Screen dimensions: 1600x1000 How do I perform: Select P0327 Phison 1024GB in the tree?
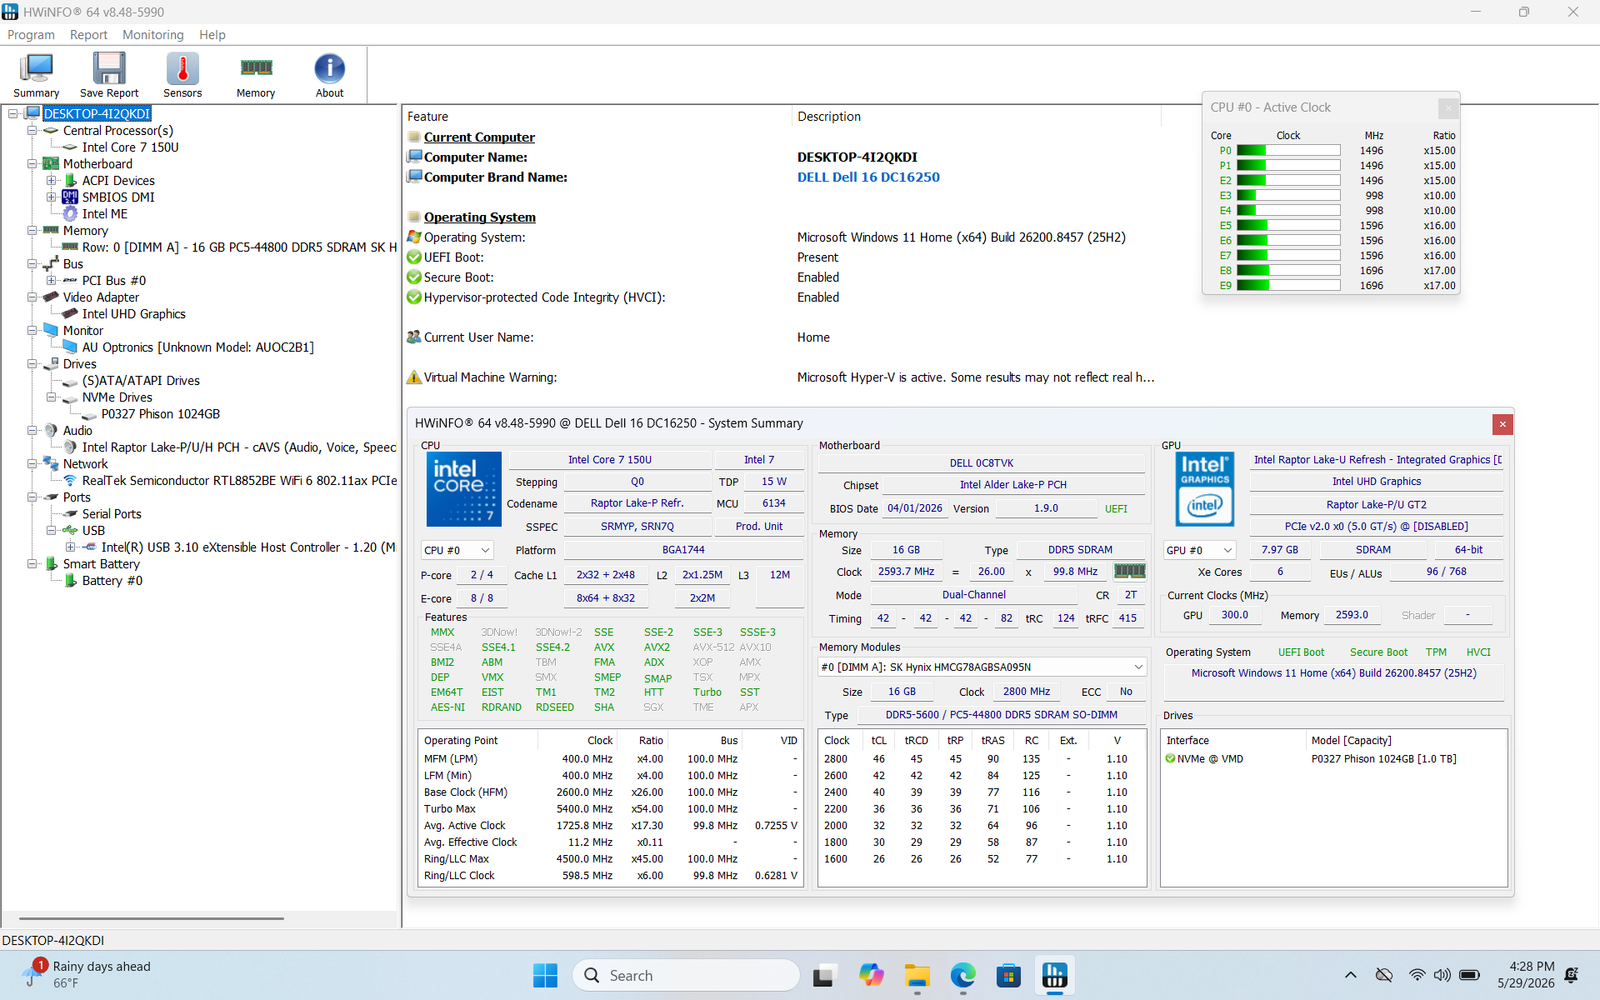pyautogui.click(x=160, y=414)
